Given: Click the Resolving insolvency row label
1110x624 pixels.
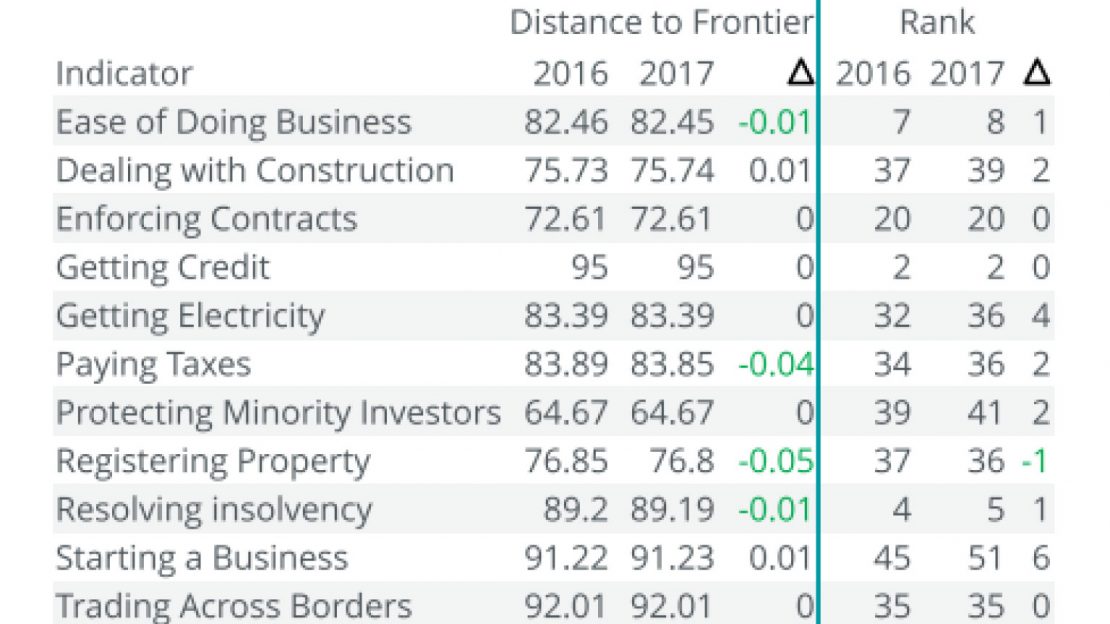Looking at the screenshot, I should pyautogui.click(x=214, y=509).
